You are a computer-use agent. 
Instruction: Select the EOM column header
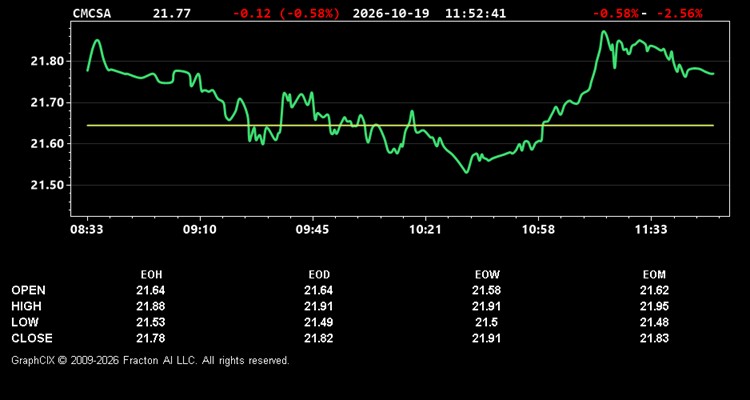654,275
